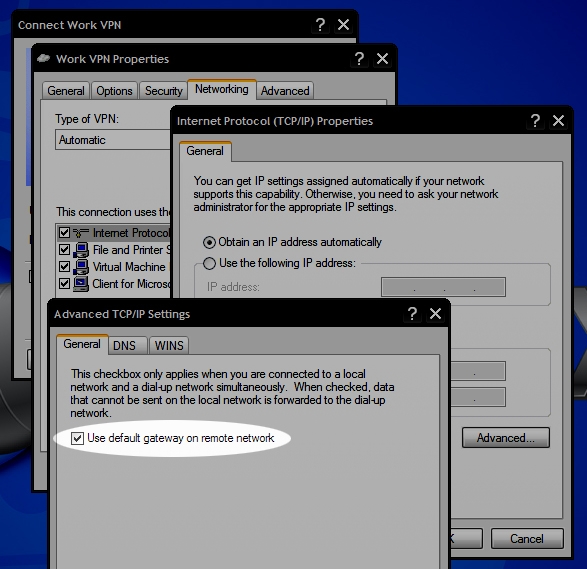
Task: Select the Networking tab
Action: (x=222, y=89)
